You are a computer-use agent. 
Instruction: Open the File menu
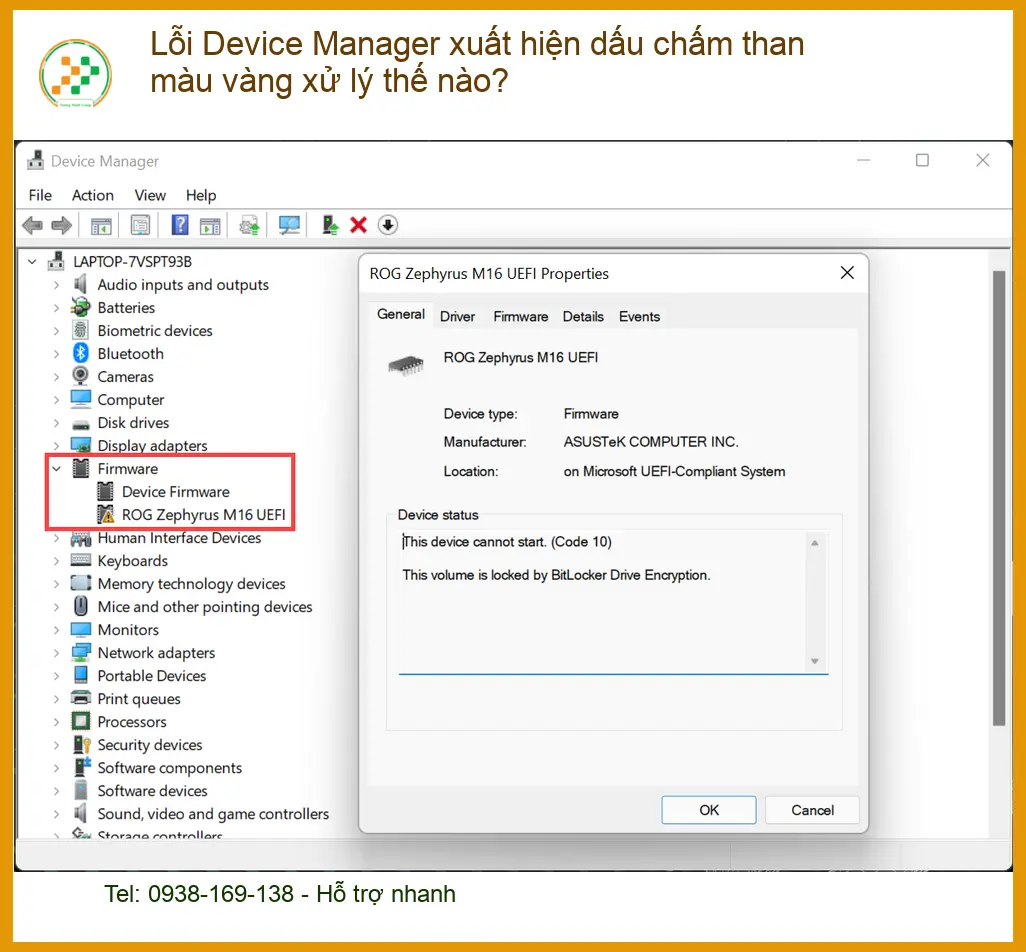[x=40, y=195]
